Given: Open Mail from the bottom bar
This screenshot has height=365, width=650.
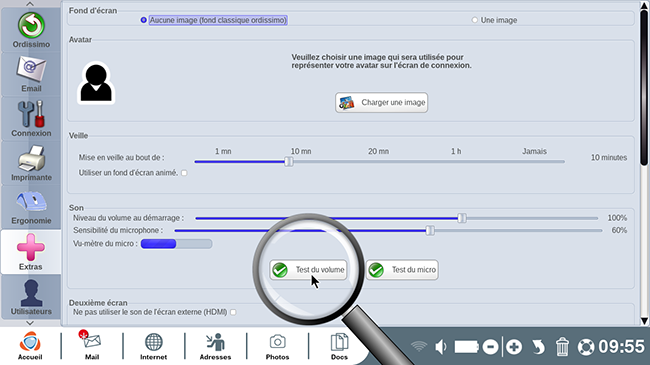Looking at the screenshot, I should pos(92,346).
